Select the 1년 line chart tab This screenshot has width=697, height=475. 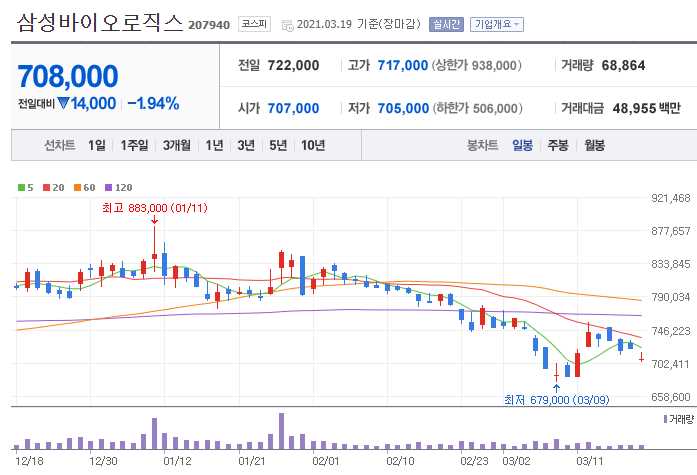(214, 145)
